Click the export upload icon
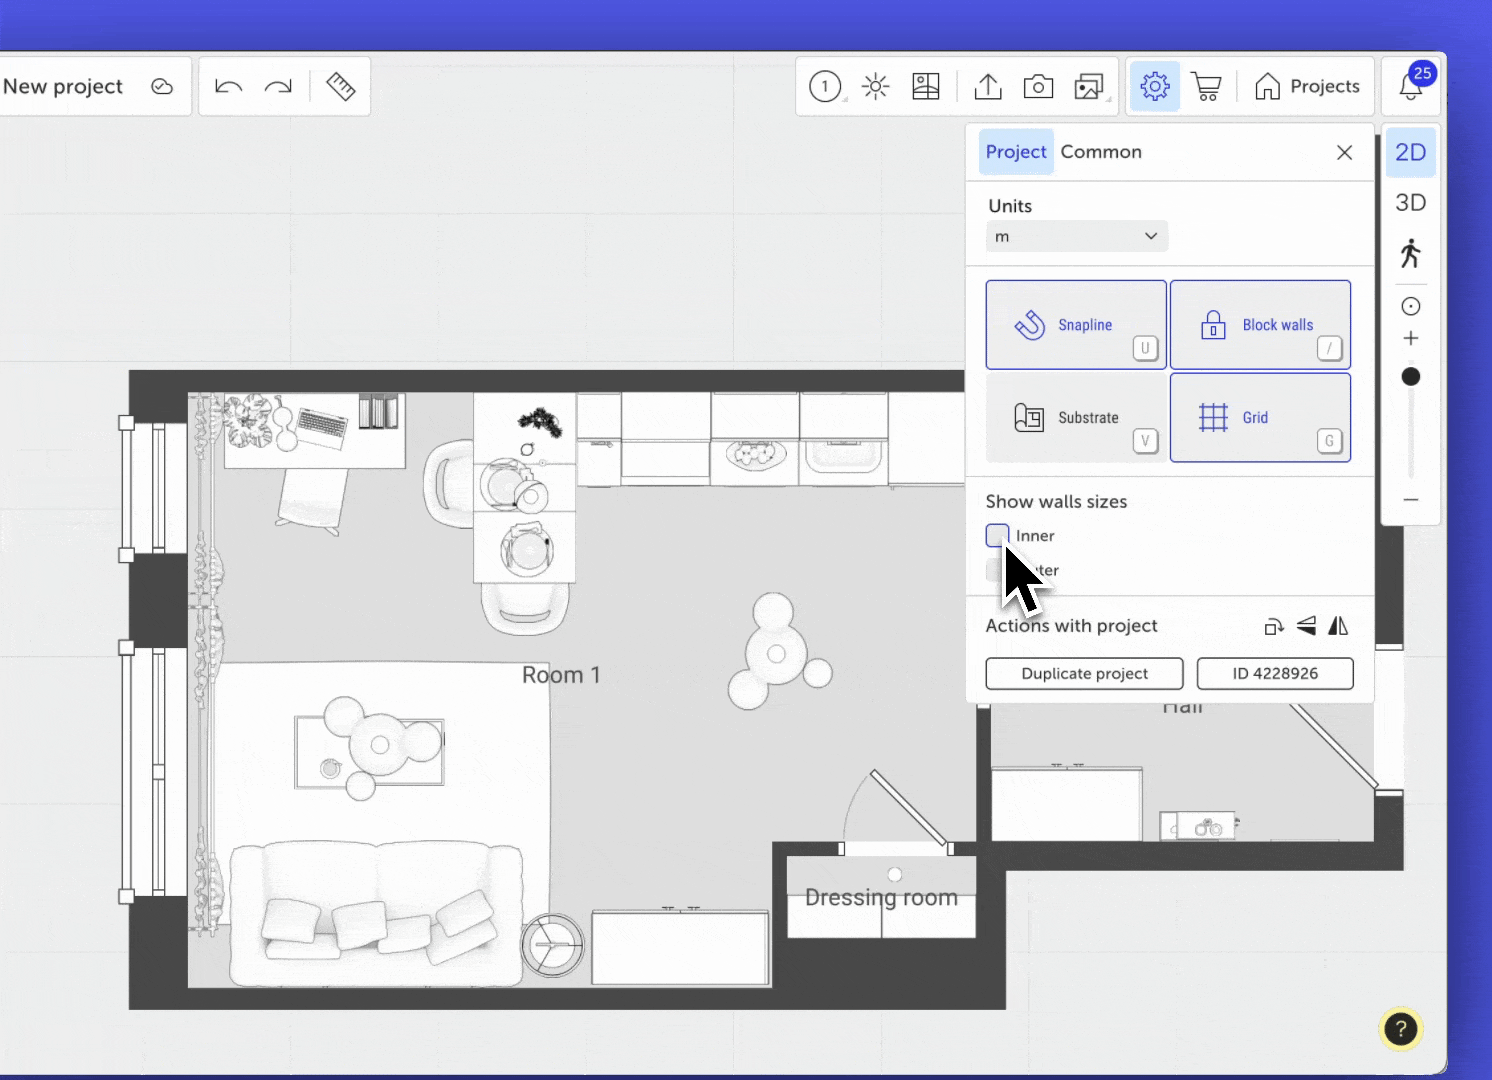 (988, 87)
